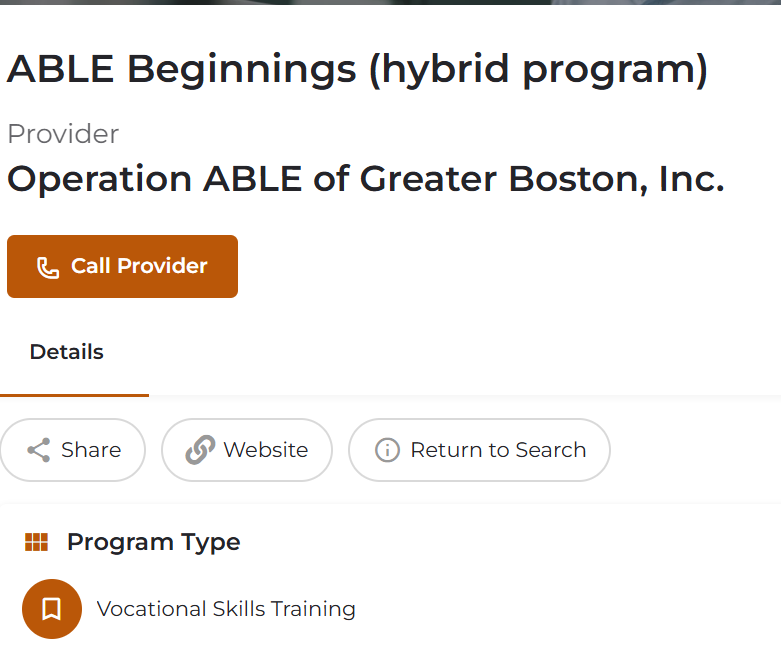Click the gray divider line beside the Details tab
Screen dimensions: 781x657
pyautogui.click(x=465, y=396)
